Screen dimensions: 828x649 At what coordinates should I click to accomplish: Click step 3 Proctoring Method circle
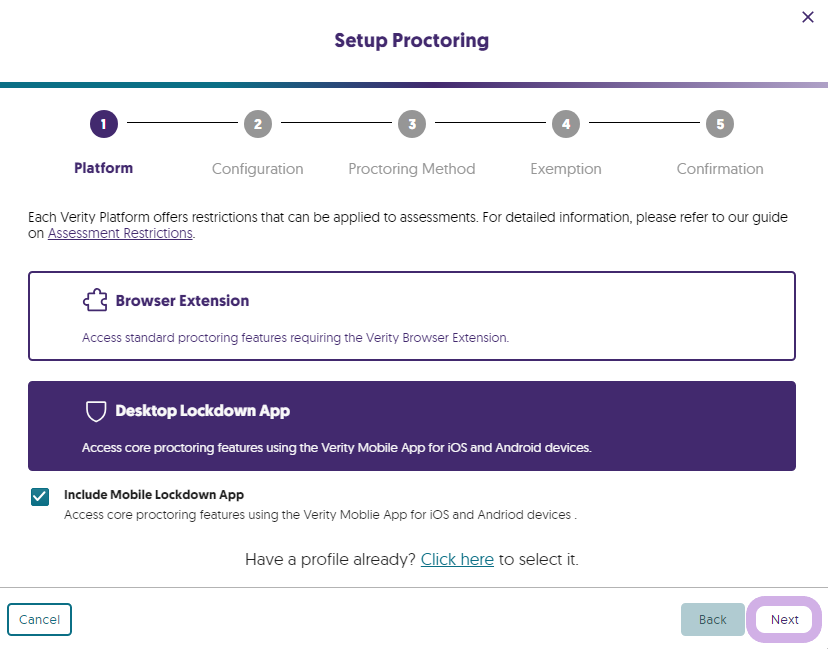coord(411,124)
